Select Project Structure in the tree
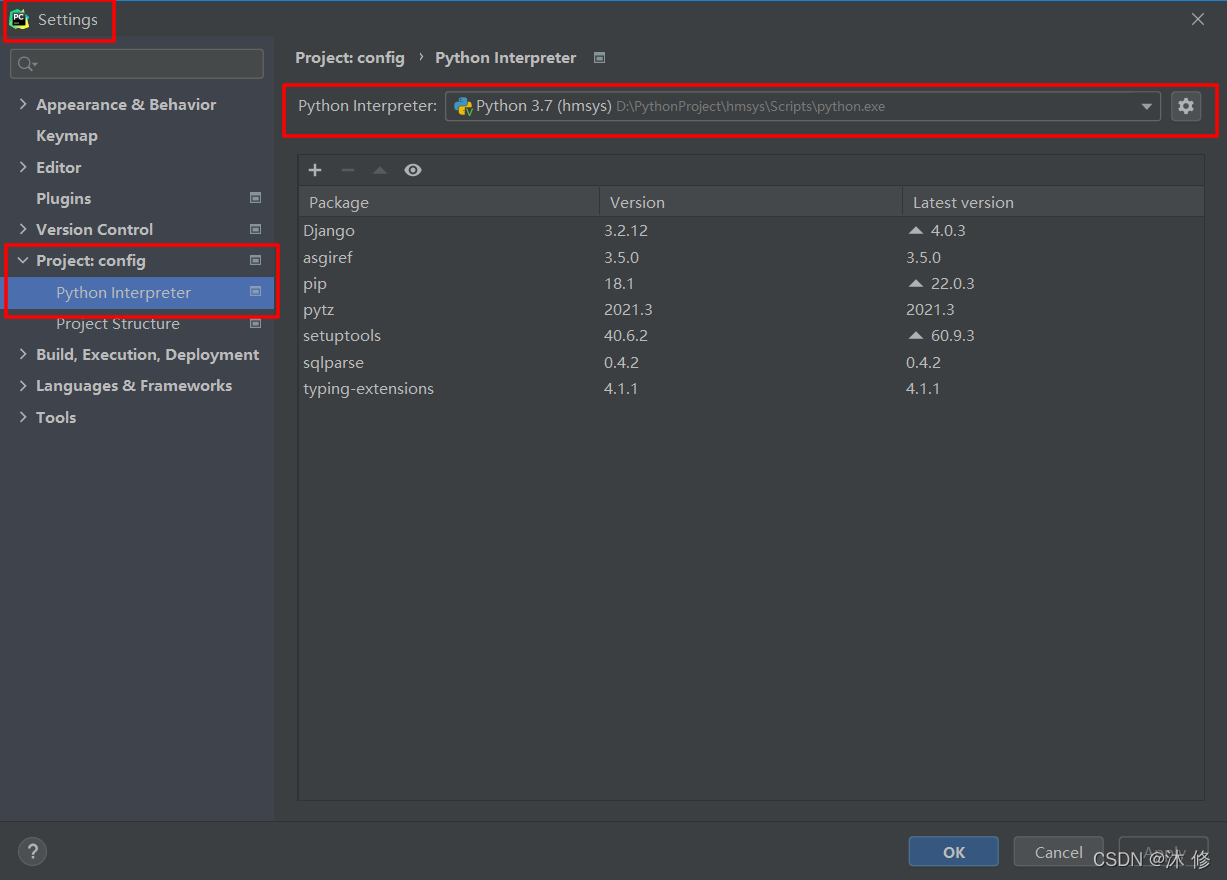Viewport: 1227px width, 880px height. [118, 323]
